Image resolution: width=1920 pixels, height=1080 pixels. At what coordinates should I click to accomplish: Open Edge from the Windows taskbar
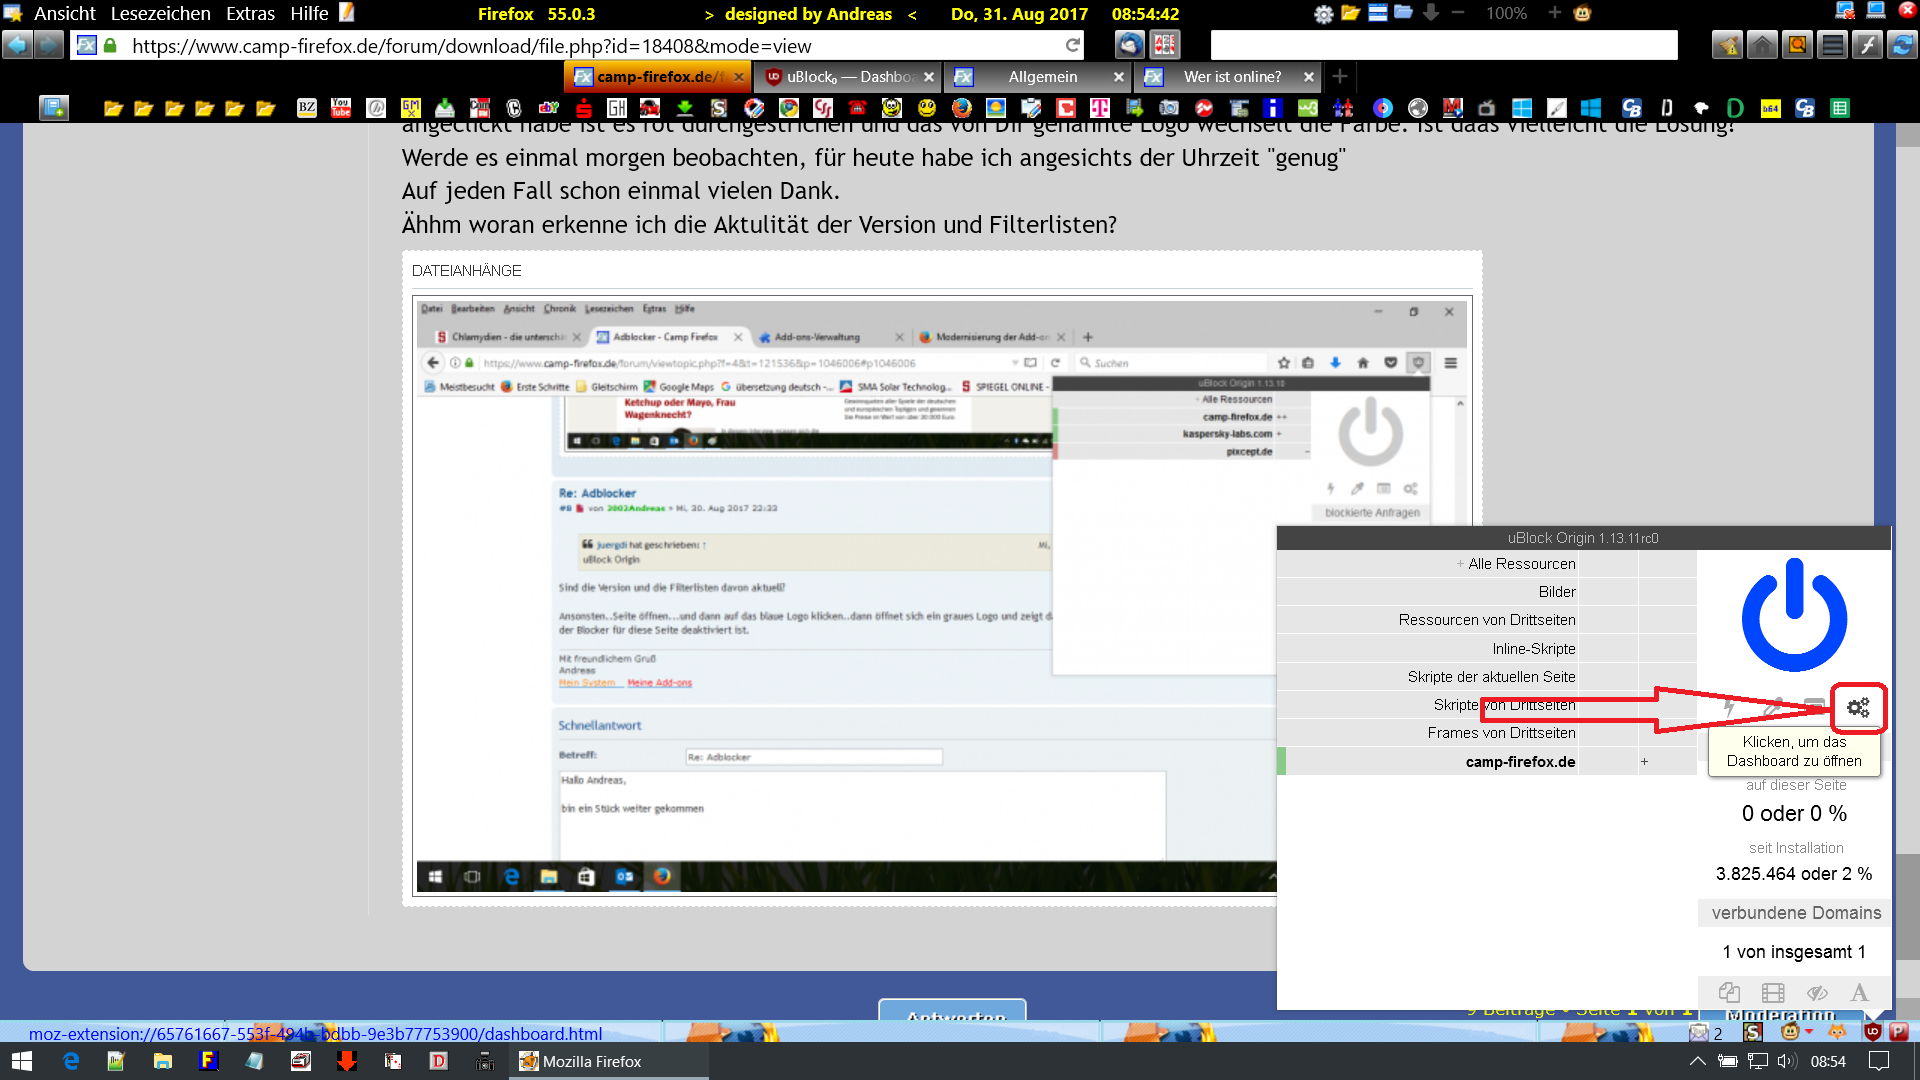click(71, 1061)
